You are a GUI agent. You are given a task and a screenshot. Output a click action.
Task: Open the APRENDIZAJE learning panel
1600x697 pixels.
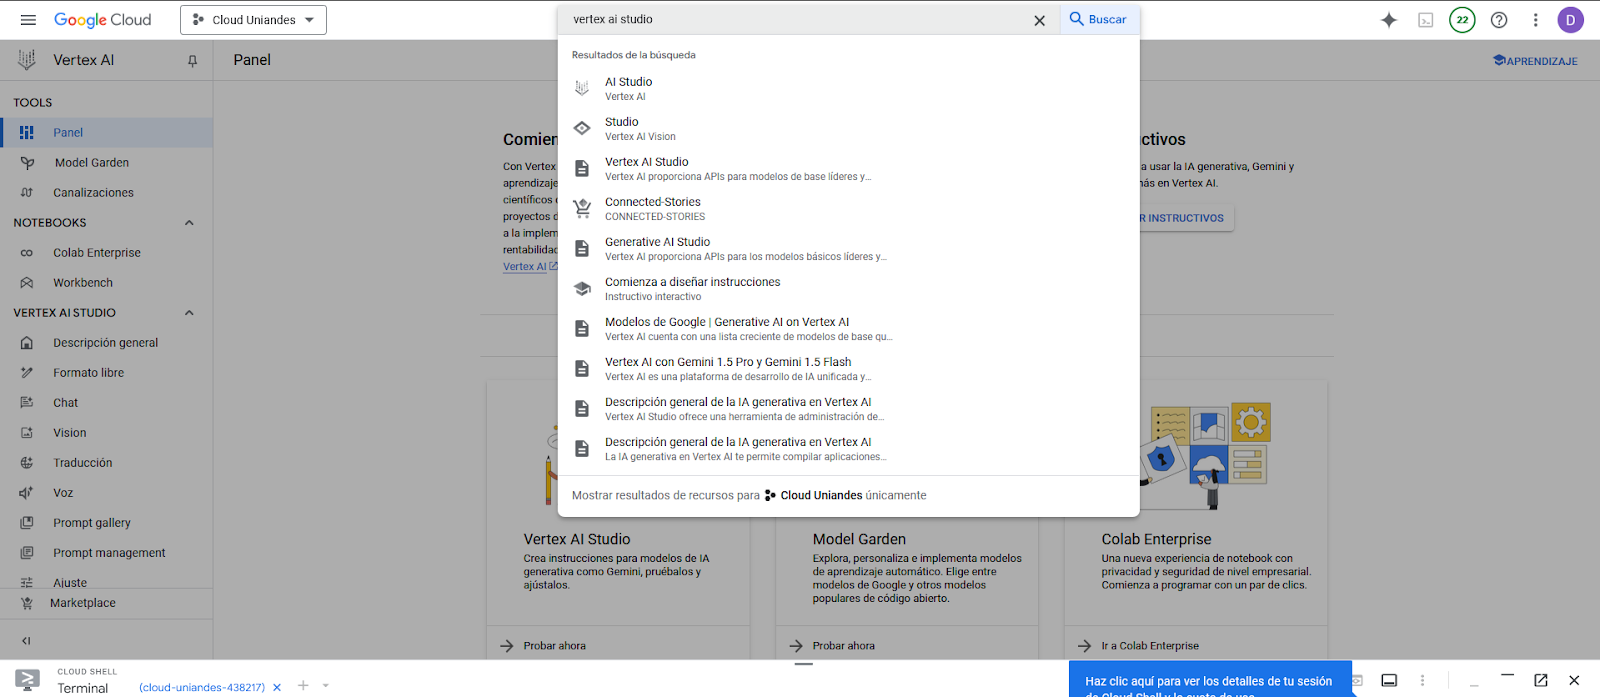coord(1535,61)
